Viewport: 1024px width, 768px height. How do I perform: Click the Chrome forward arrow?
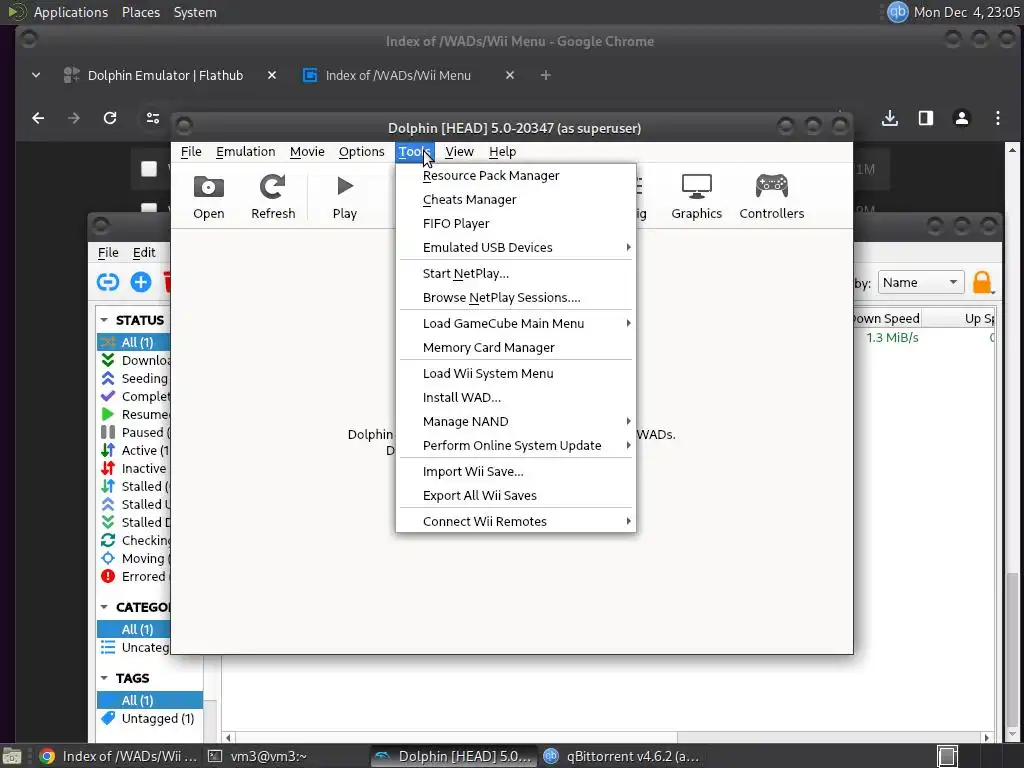74,118
